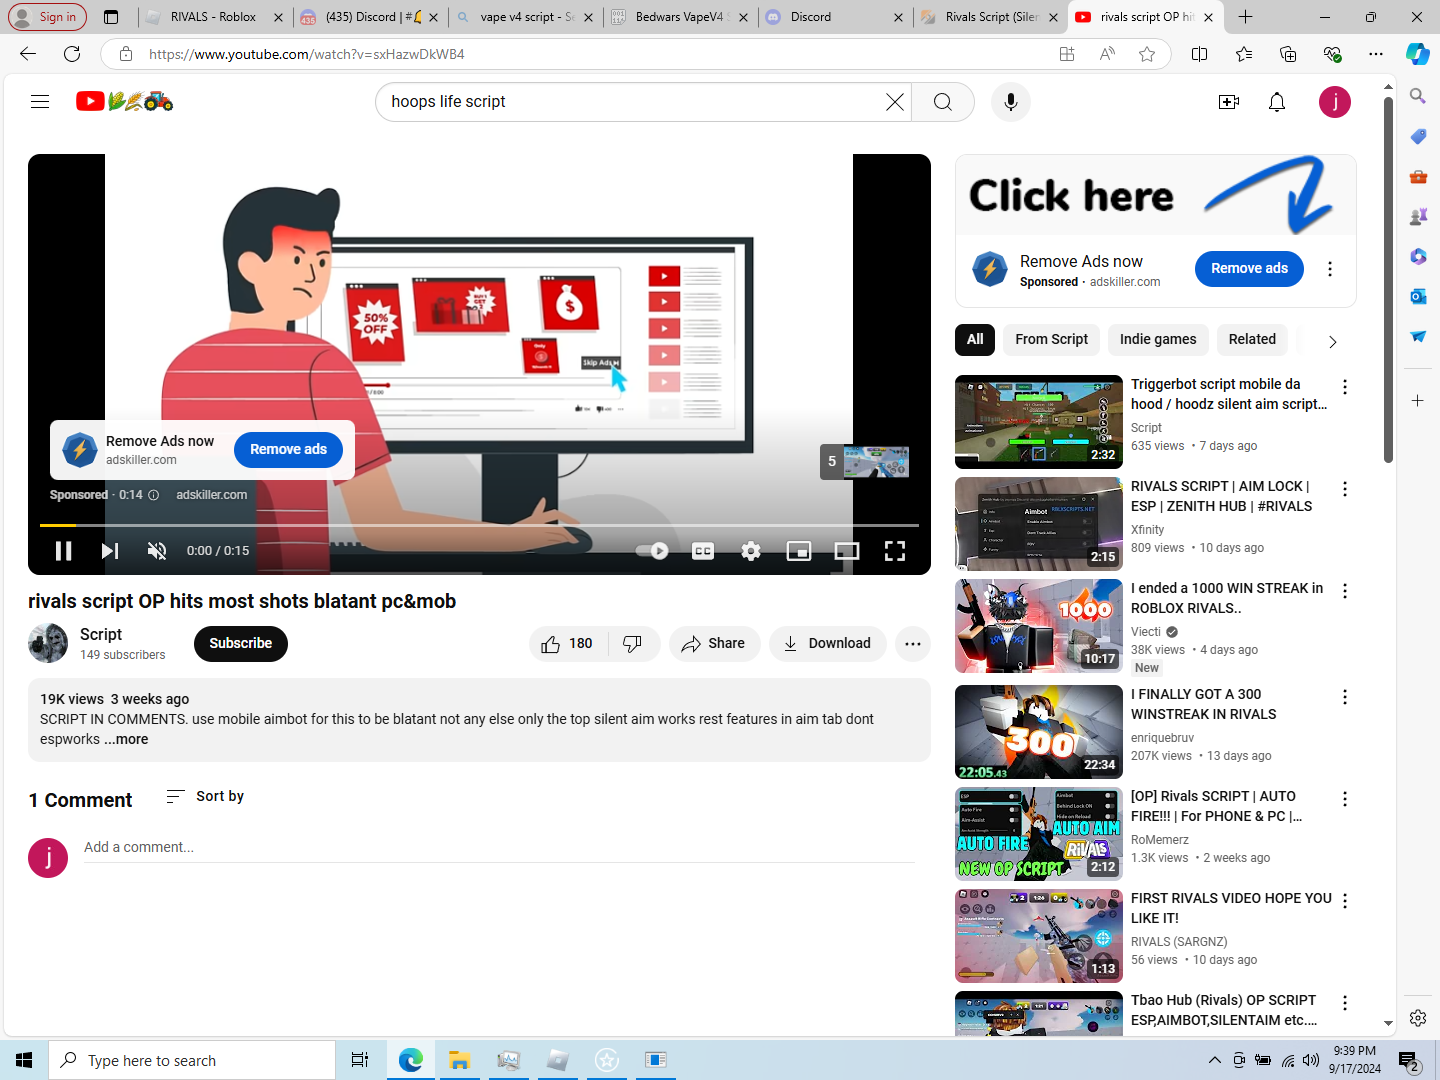Open the adskiller.com link under video
The width and height of the screenshot is (1440, 1080).
212,495
